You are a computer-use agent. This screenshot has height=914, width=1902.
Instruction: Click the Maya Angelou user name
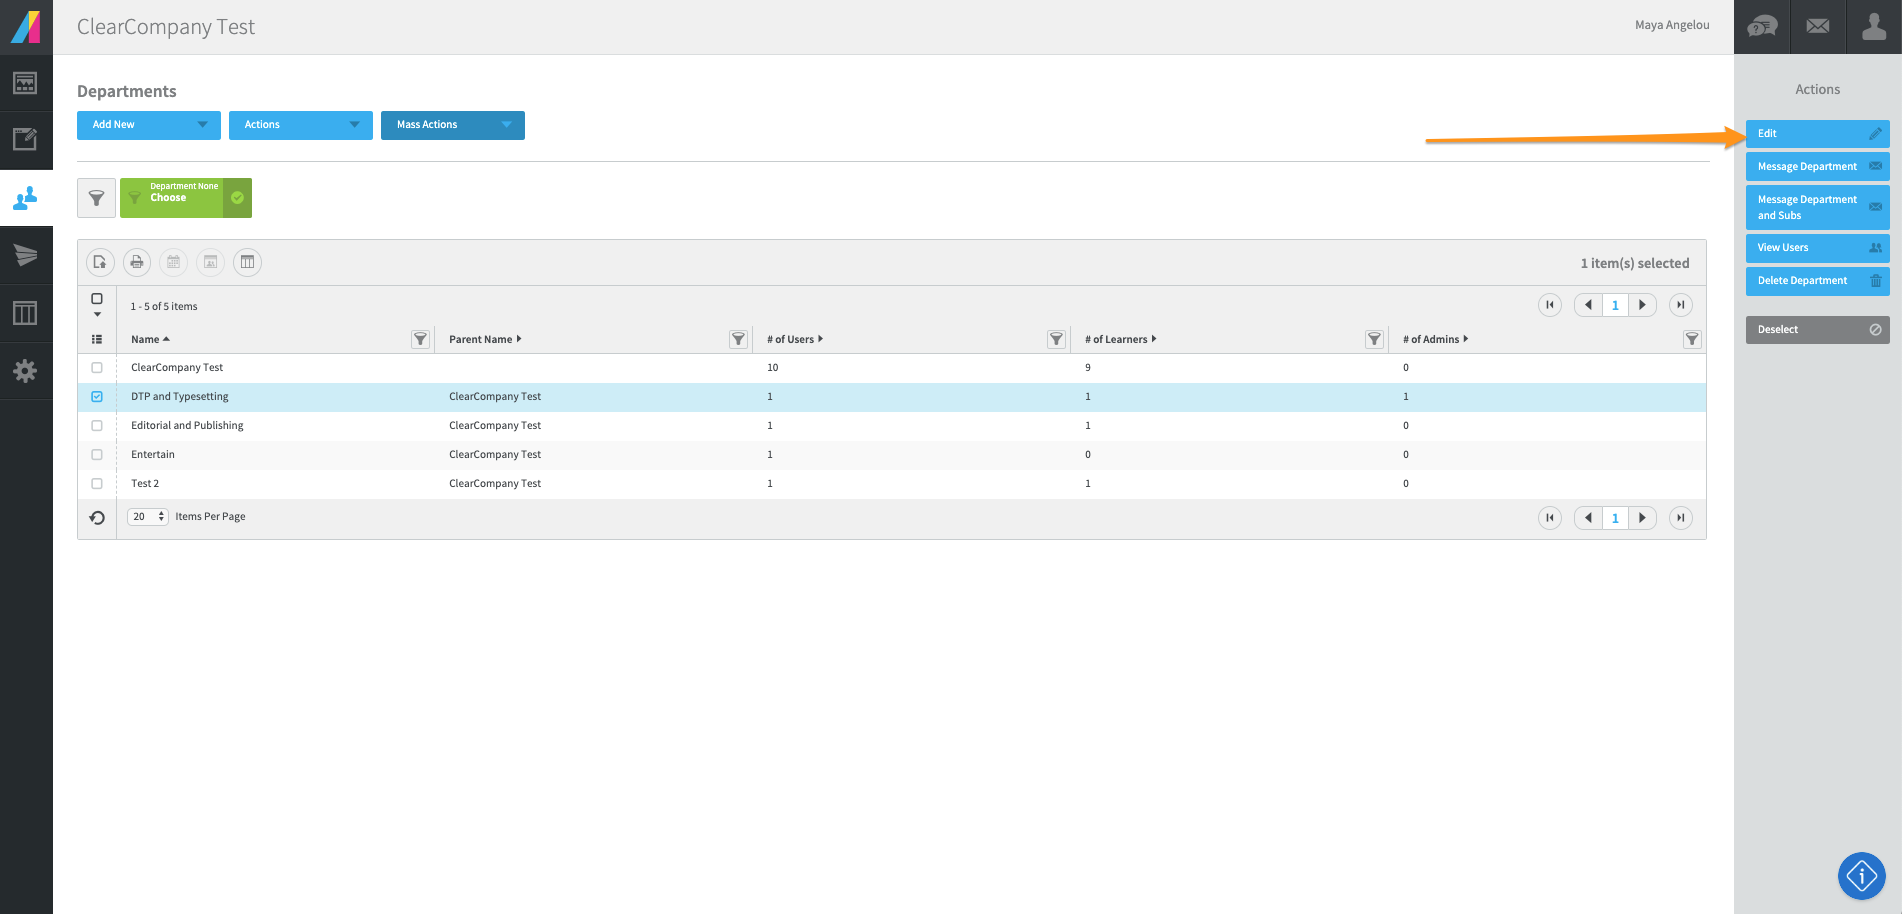tap(1672, 25)
